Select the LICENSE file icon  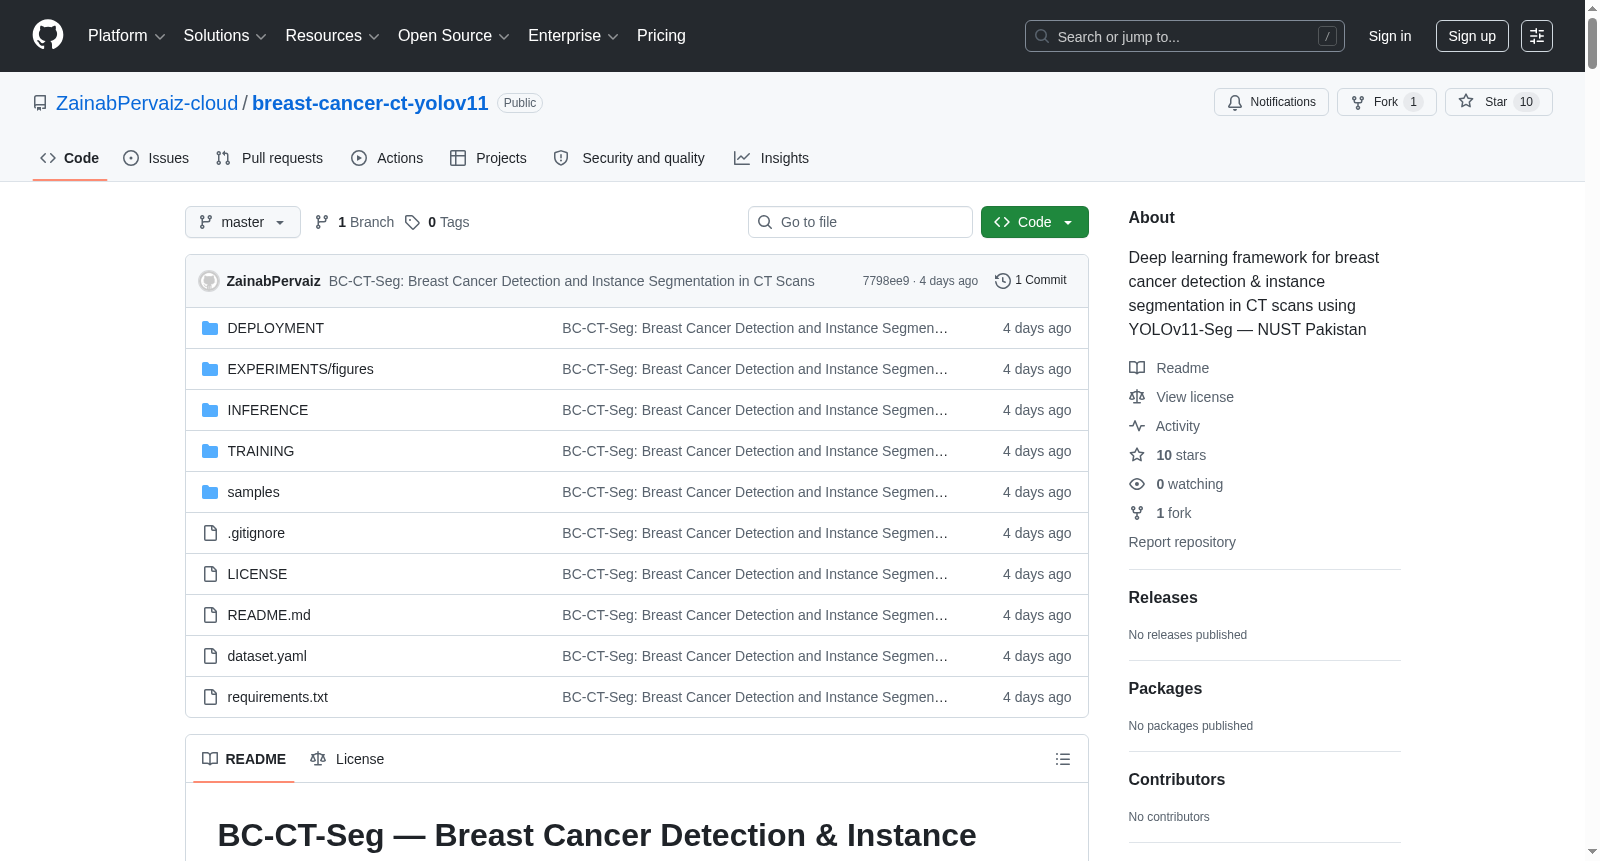pos(210,574)
